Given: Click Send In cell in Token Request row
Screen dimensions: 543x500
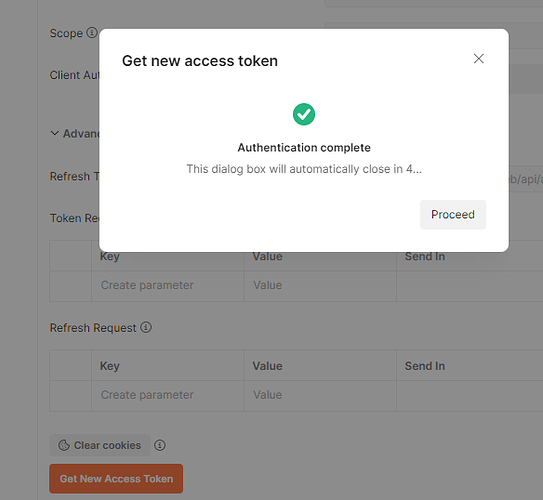Looking at the screenshot, I should coord(470,285).
